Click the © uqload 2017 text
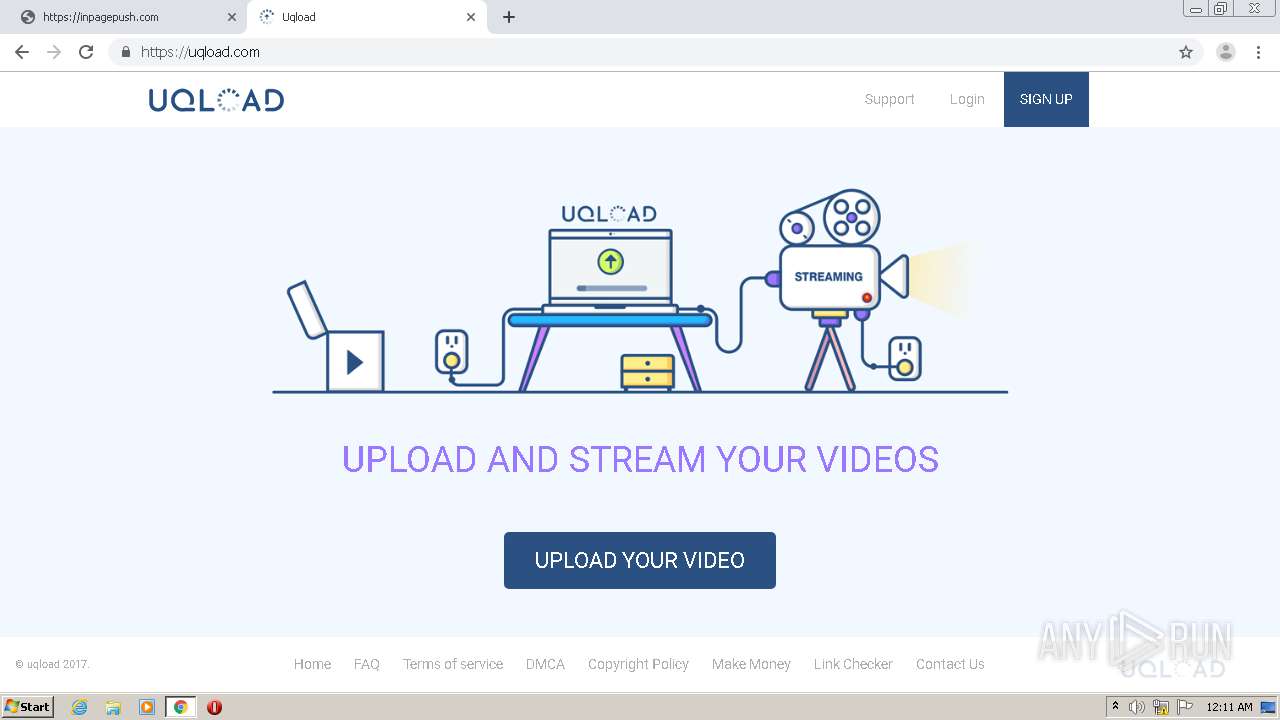This screenshot has height=720, width=1280. [52, 664]
